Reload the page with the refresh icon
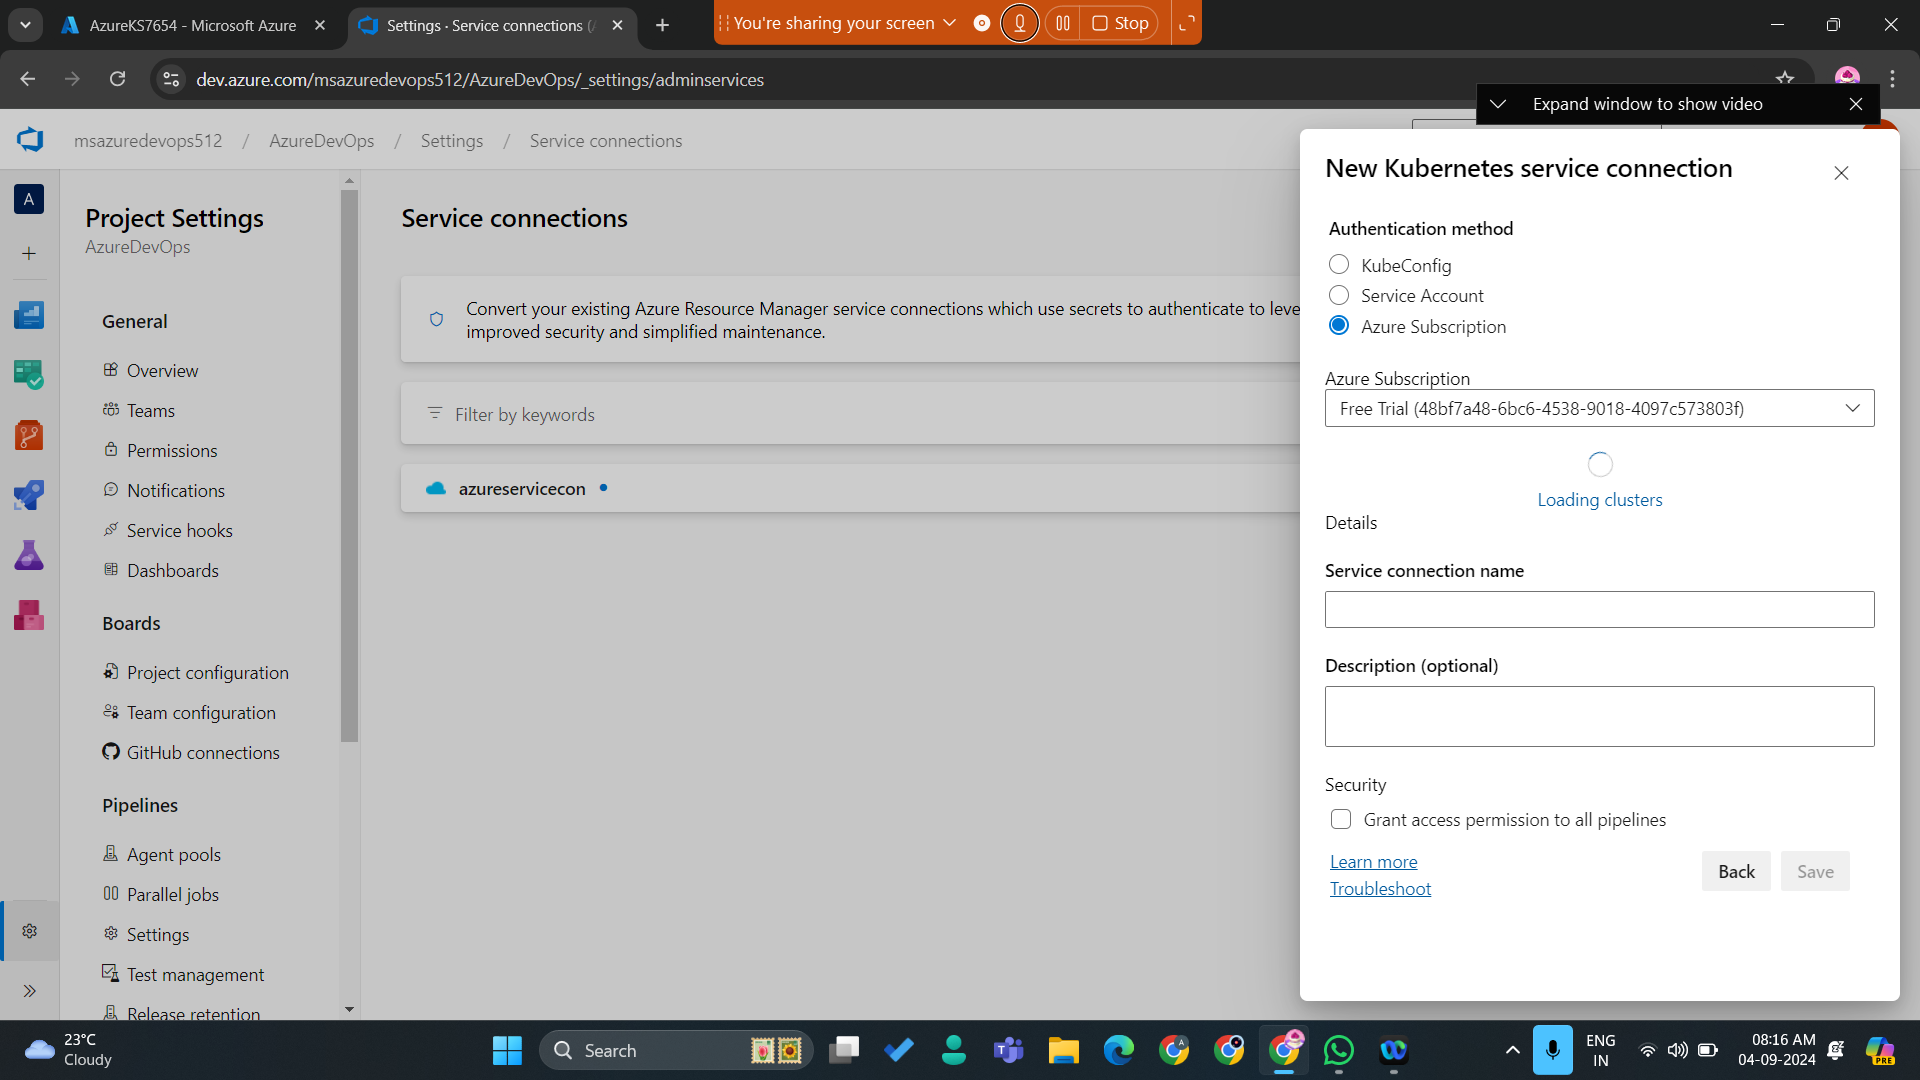The height and width of the screenshot is (1080, 1920). 118,79
